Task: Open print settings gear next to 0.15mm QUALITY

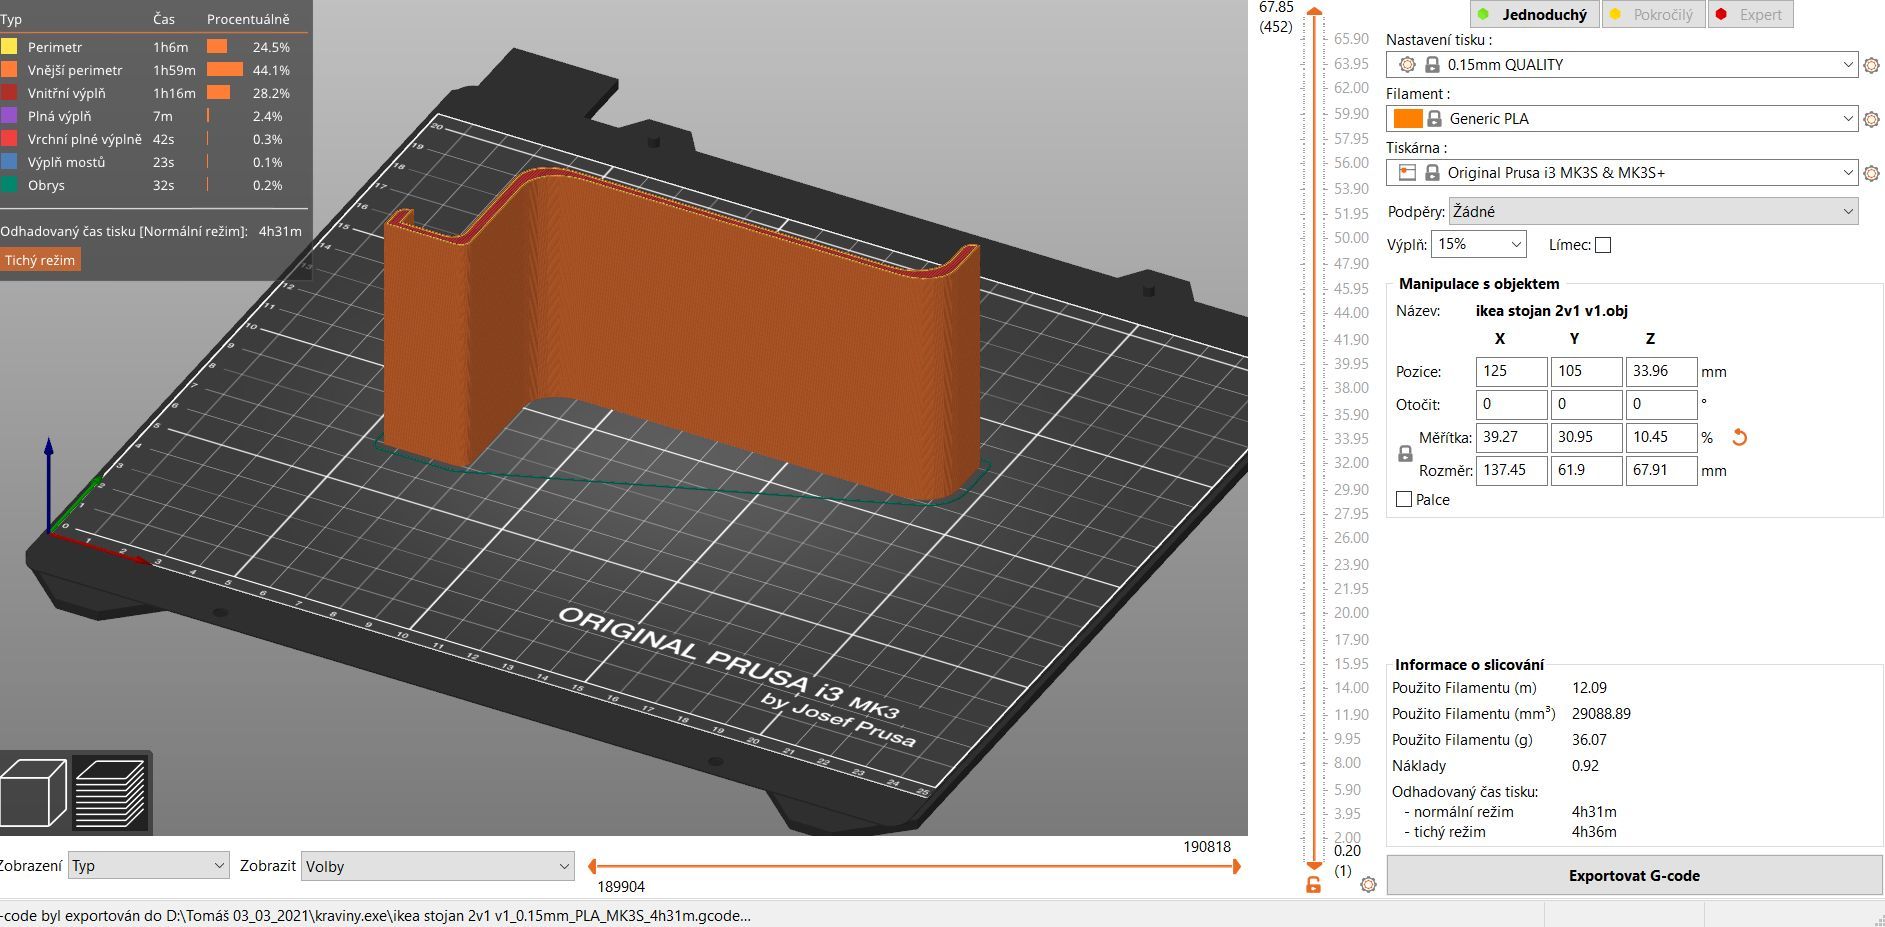Action: [x=1872, y=65]
